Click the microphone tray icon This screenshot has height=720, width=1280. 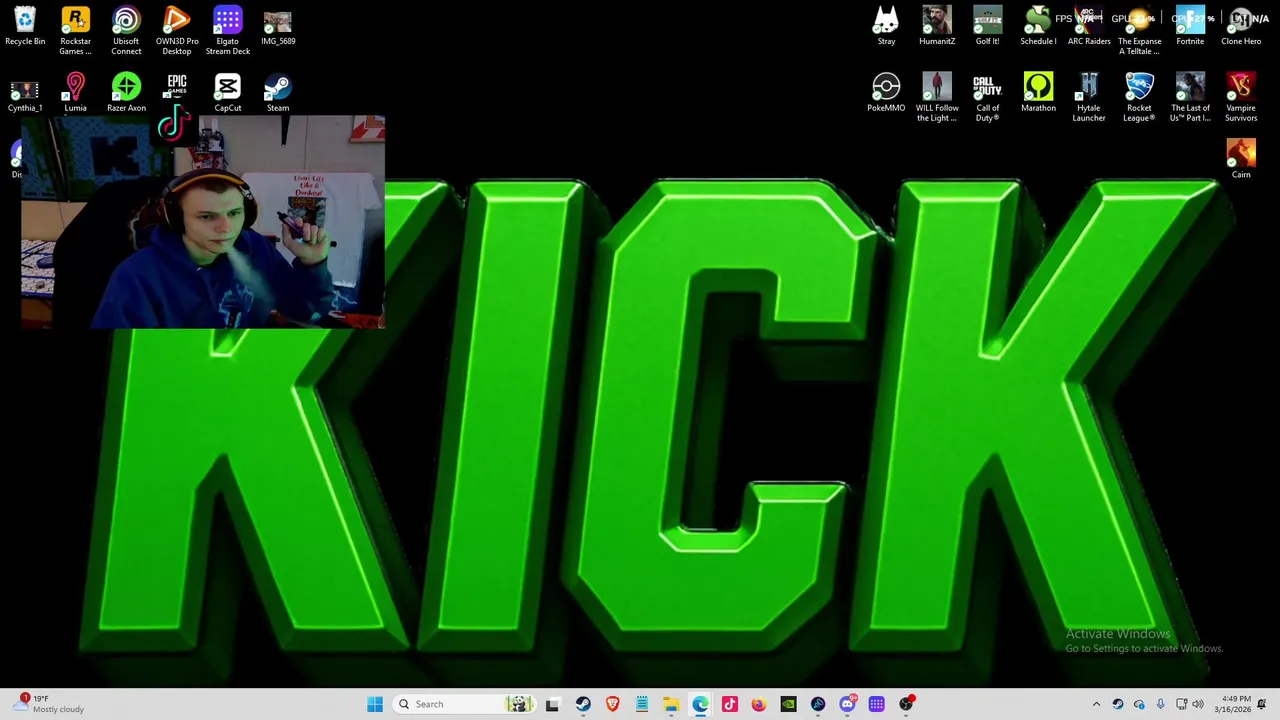pyautogui.click(x=1160, y=704)
